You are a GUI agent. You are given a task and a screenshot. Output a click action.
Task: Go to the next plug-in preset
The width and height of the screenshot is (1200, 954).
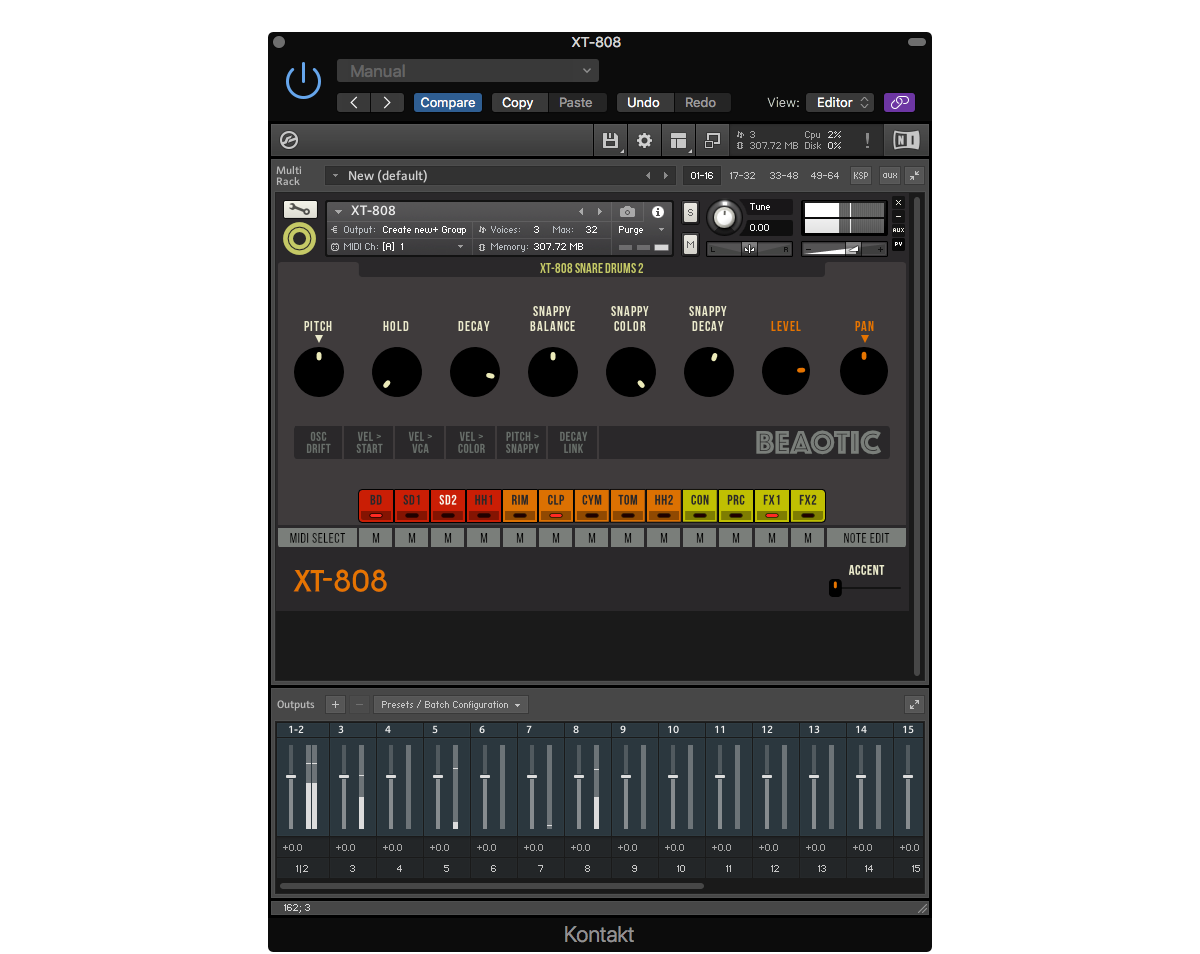click(x=387, y=103)
